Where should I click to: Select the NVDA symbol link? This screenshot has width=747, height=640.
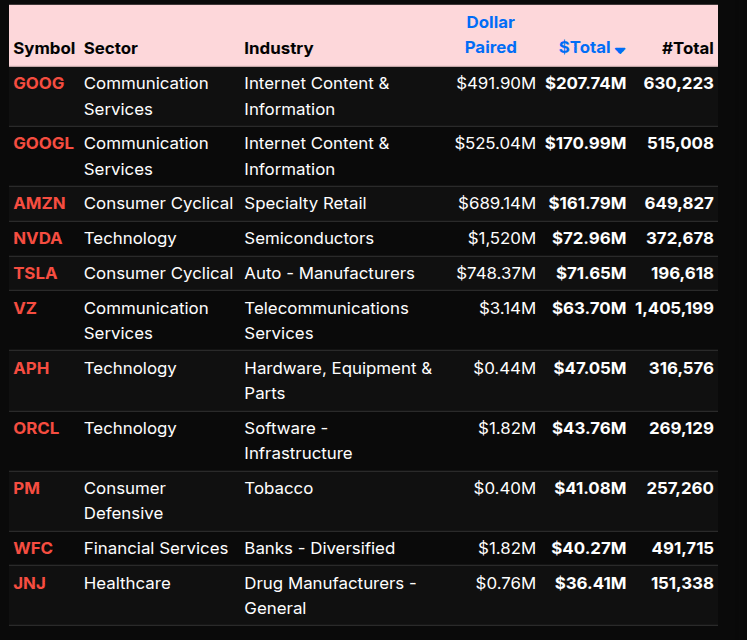tap(38, 239)
